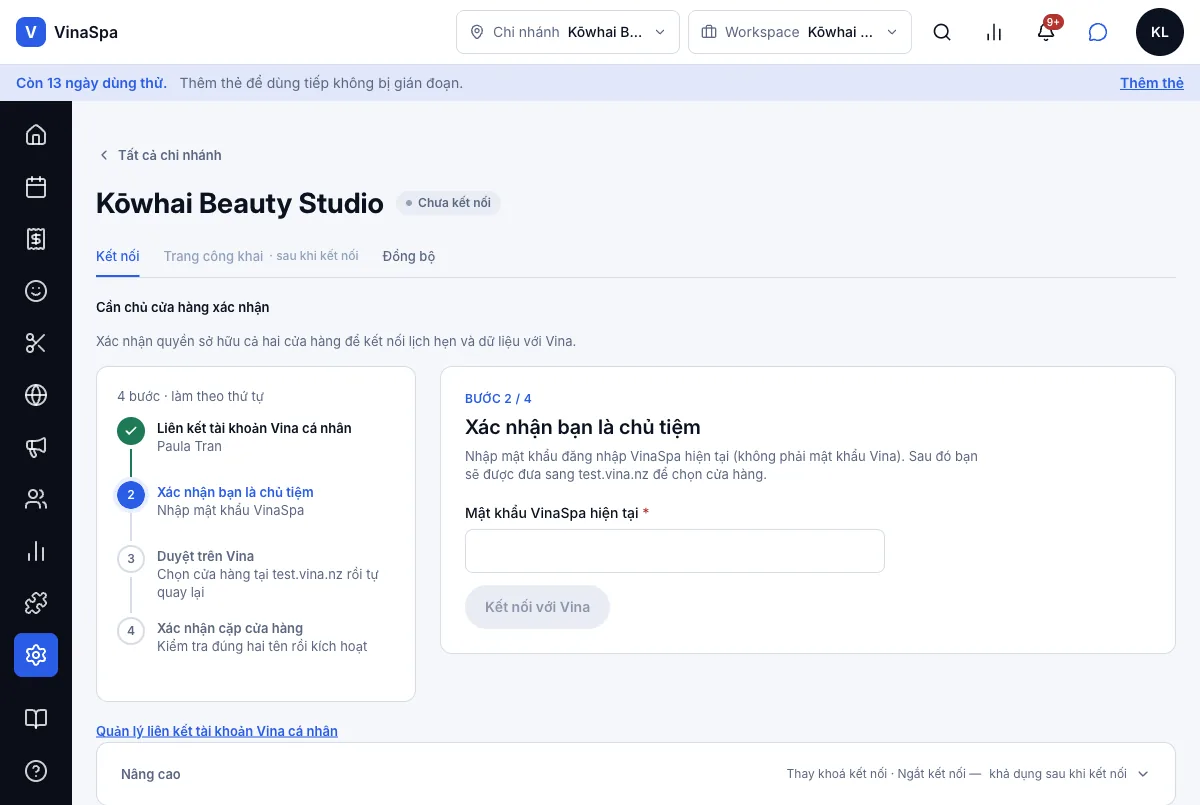Open the scissors services icon
The width and height of the screenshot is (1200, 805).
click(36, 343)
